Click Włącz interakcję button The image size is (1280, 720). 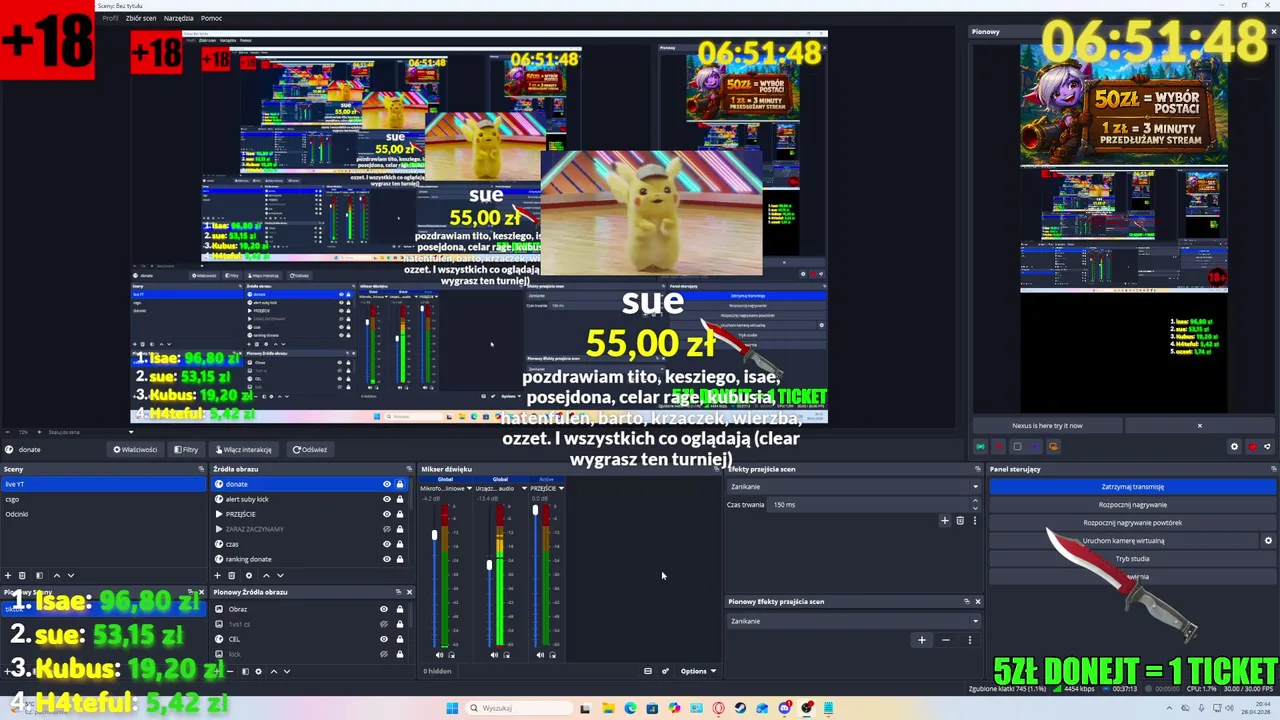tap(243, 449)
